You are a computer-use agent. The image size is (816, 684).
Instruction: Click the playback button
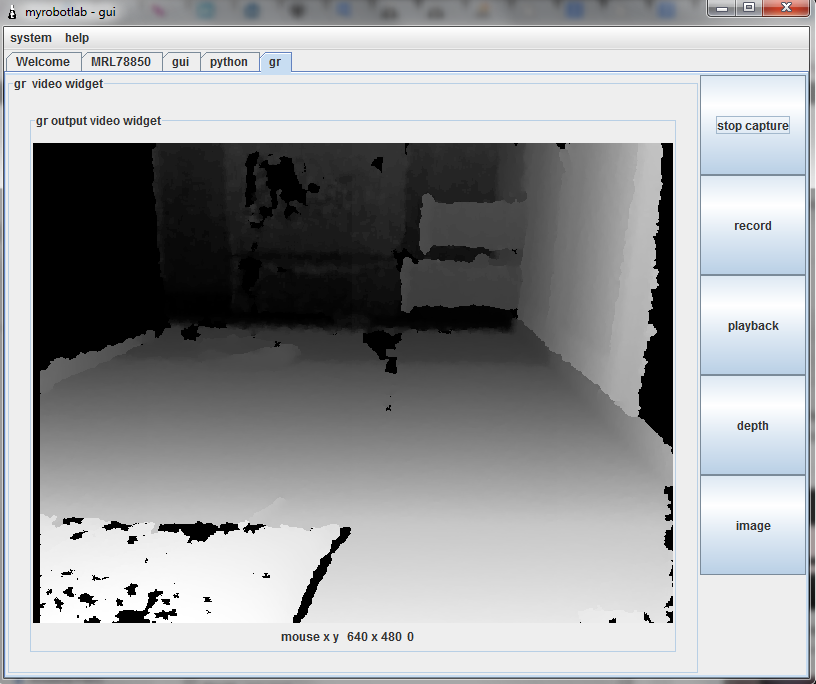pos(753,325)
